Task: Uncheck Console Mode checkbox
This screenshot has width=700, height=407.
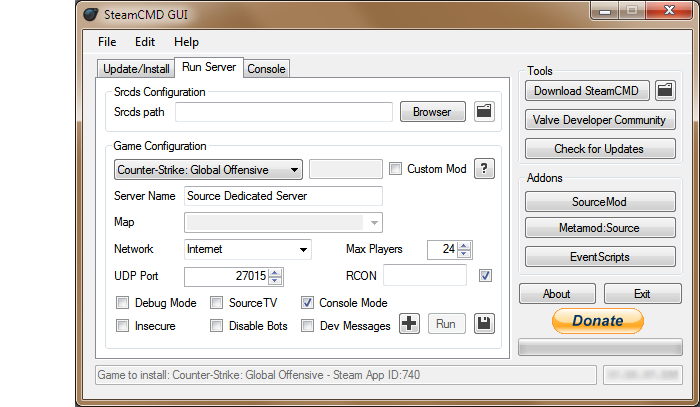Action: [x=307, y=303]
